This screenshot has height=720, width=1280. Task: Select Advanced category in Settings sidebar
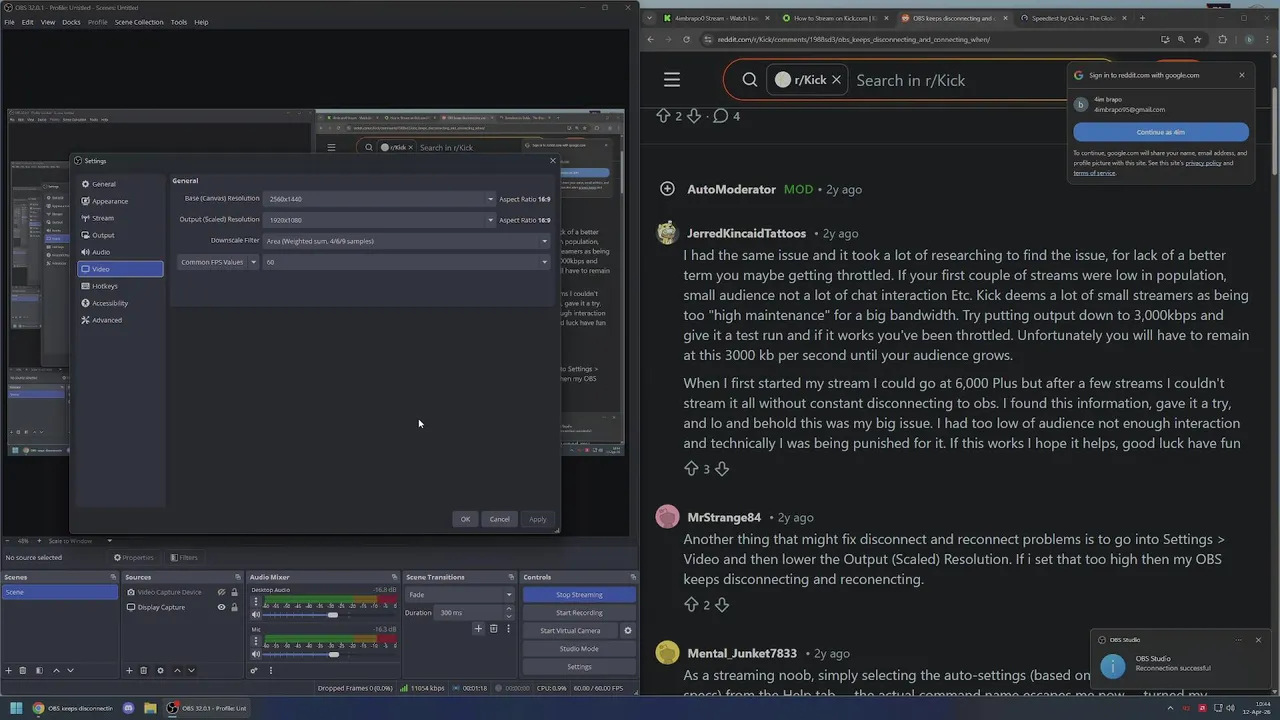tap(121, 320)
